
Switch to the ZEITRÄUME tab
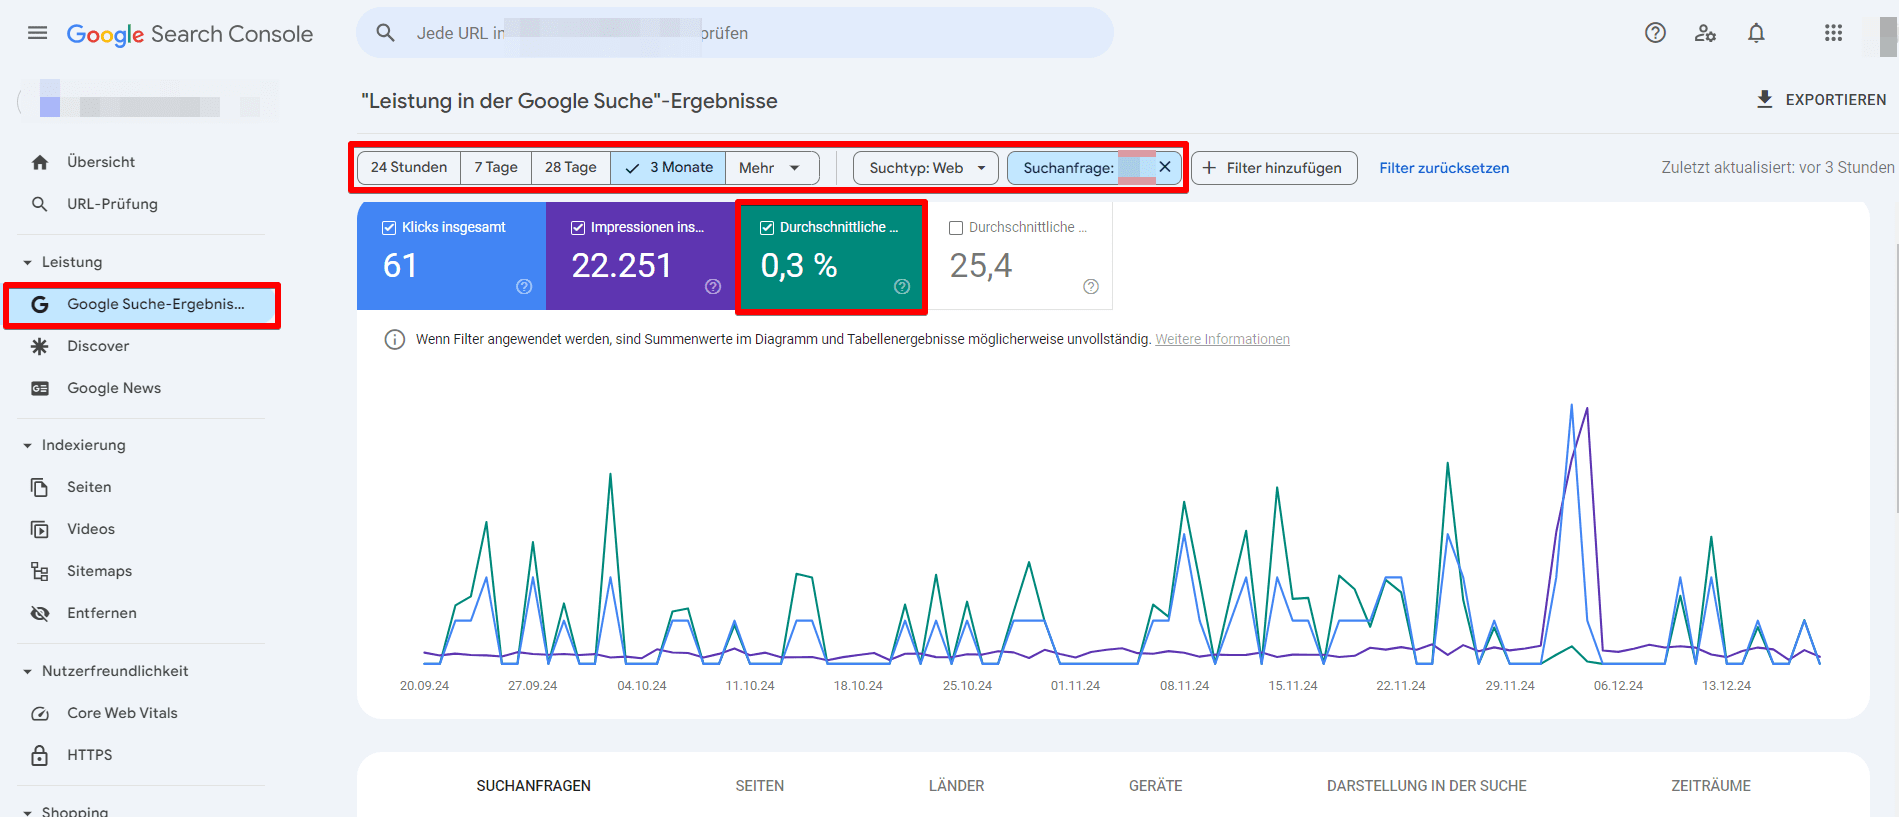[1711, 786]
